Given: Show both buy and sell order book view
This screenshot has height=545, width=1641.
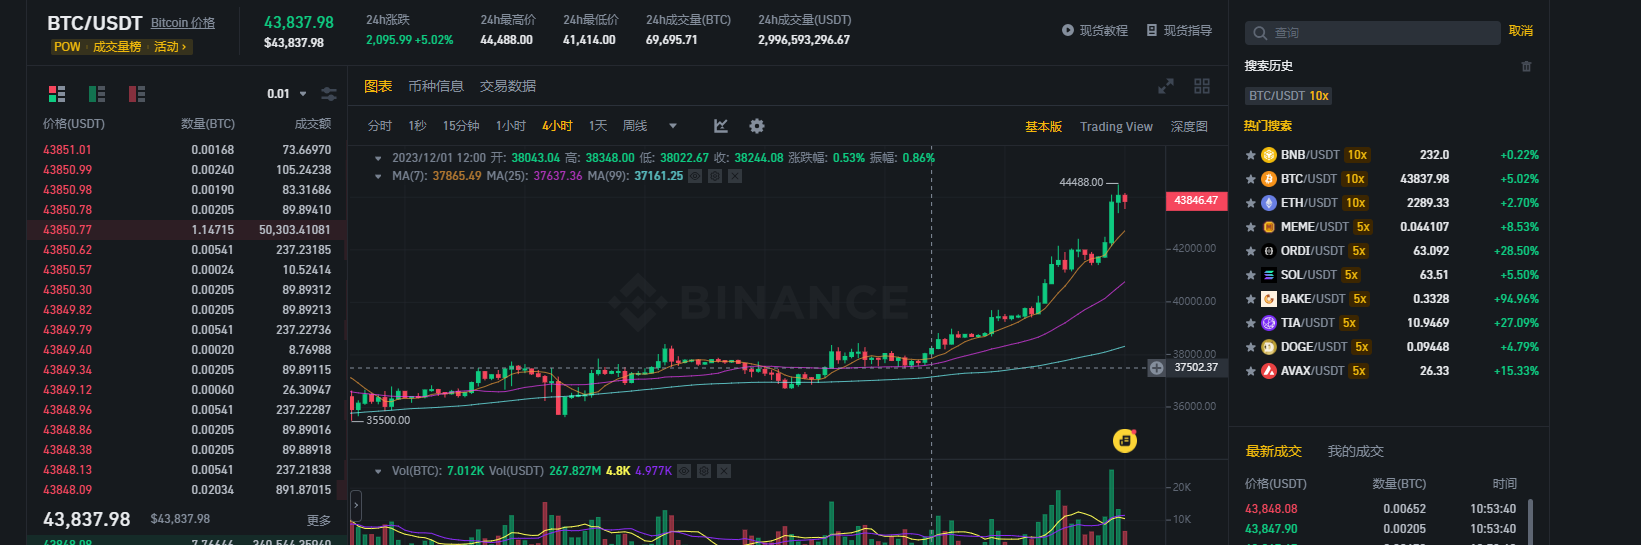Looking at the screenshot, I should click(57, 94).
